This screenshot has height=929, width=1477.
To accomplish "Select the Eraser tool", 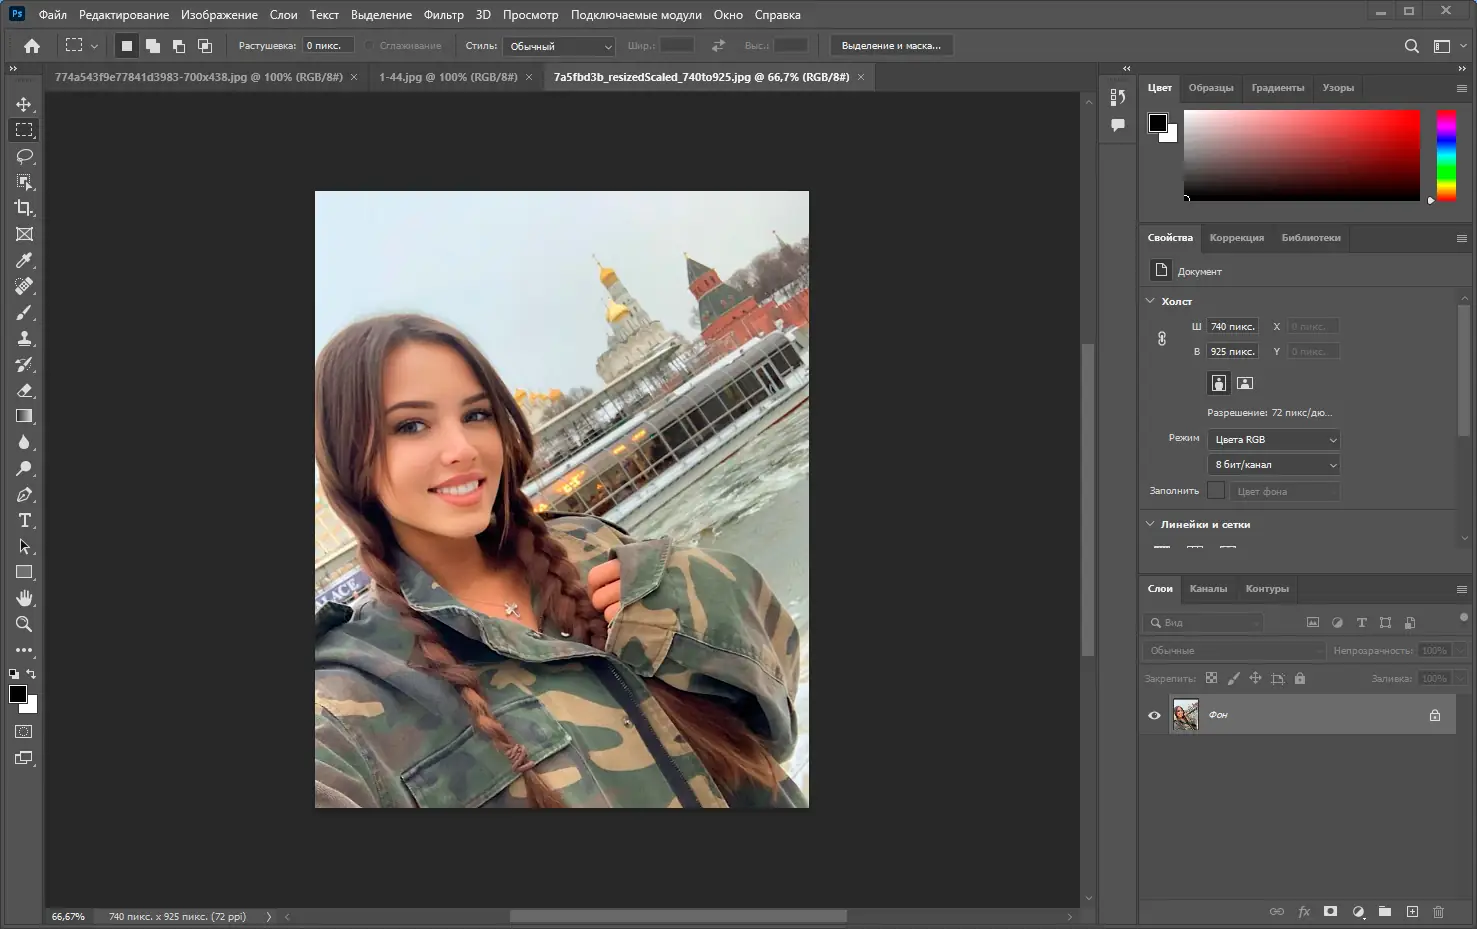I will (24, 390).
